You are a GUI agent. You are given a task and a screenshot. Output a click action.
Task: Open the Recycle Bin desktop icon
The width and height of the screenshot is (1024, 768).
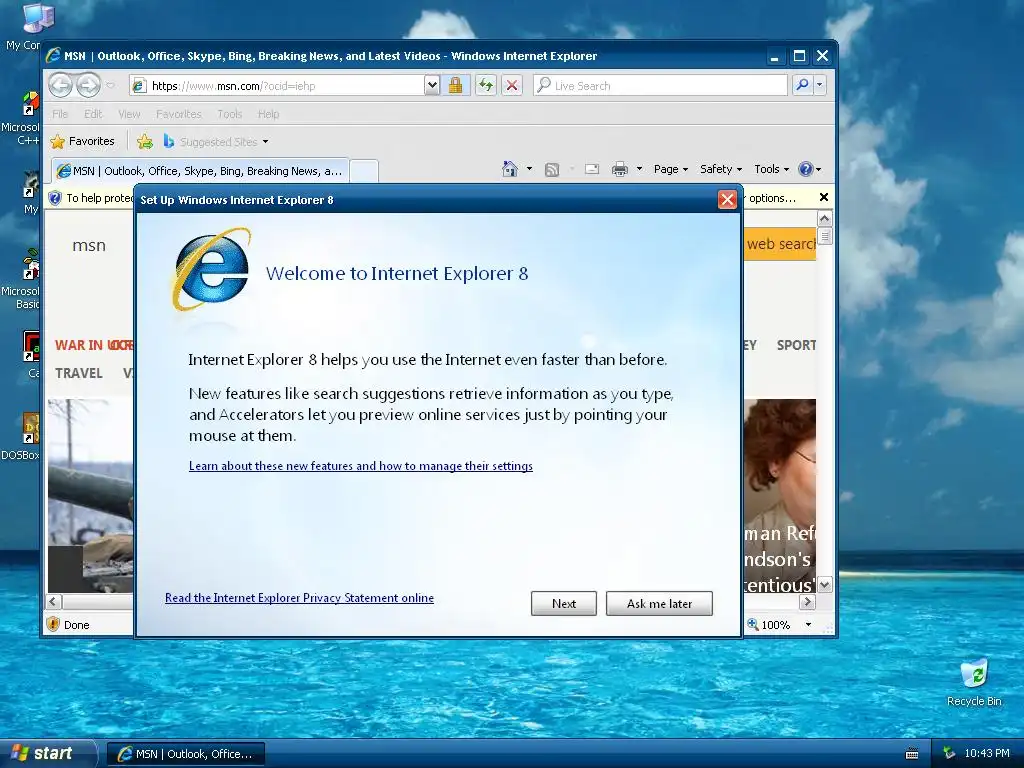pos(974,683)
